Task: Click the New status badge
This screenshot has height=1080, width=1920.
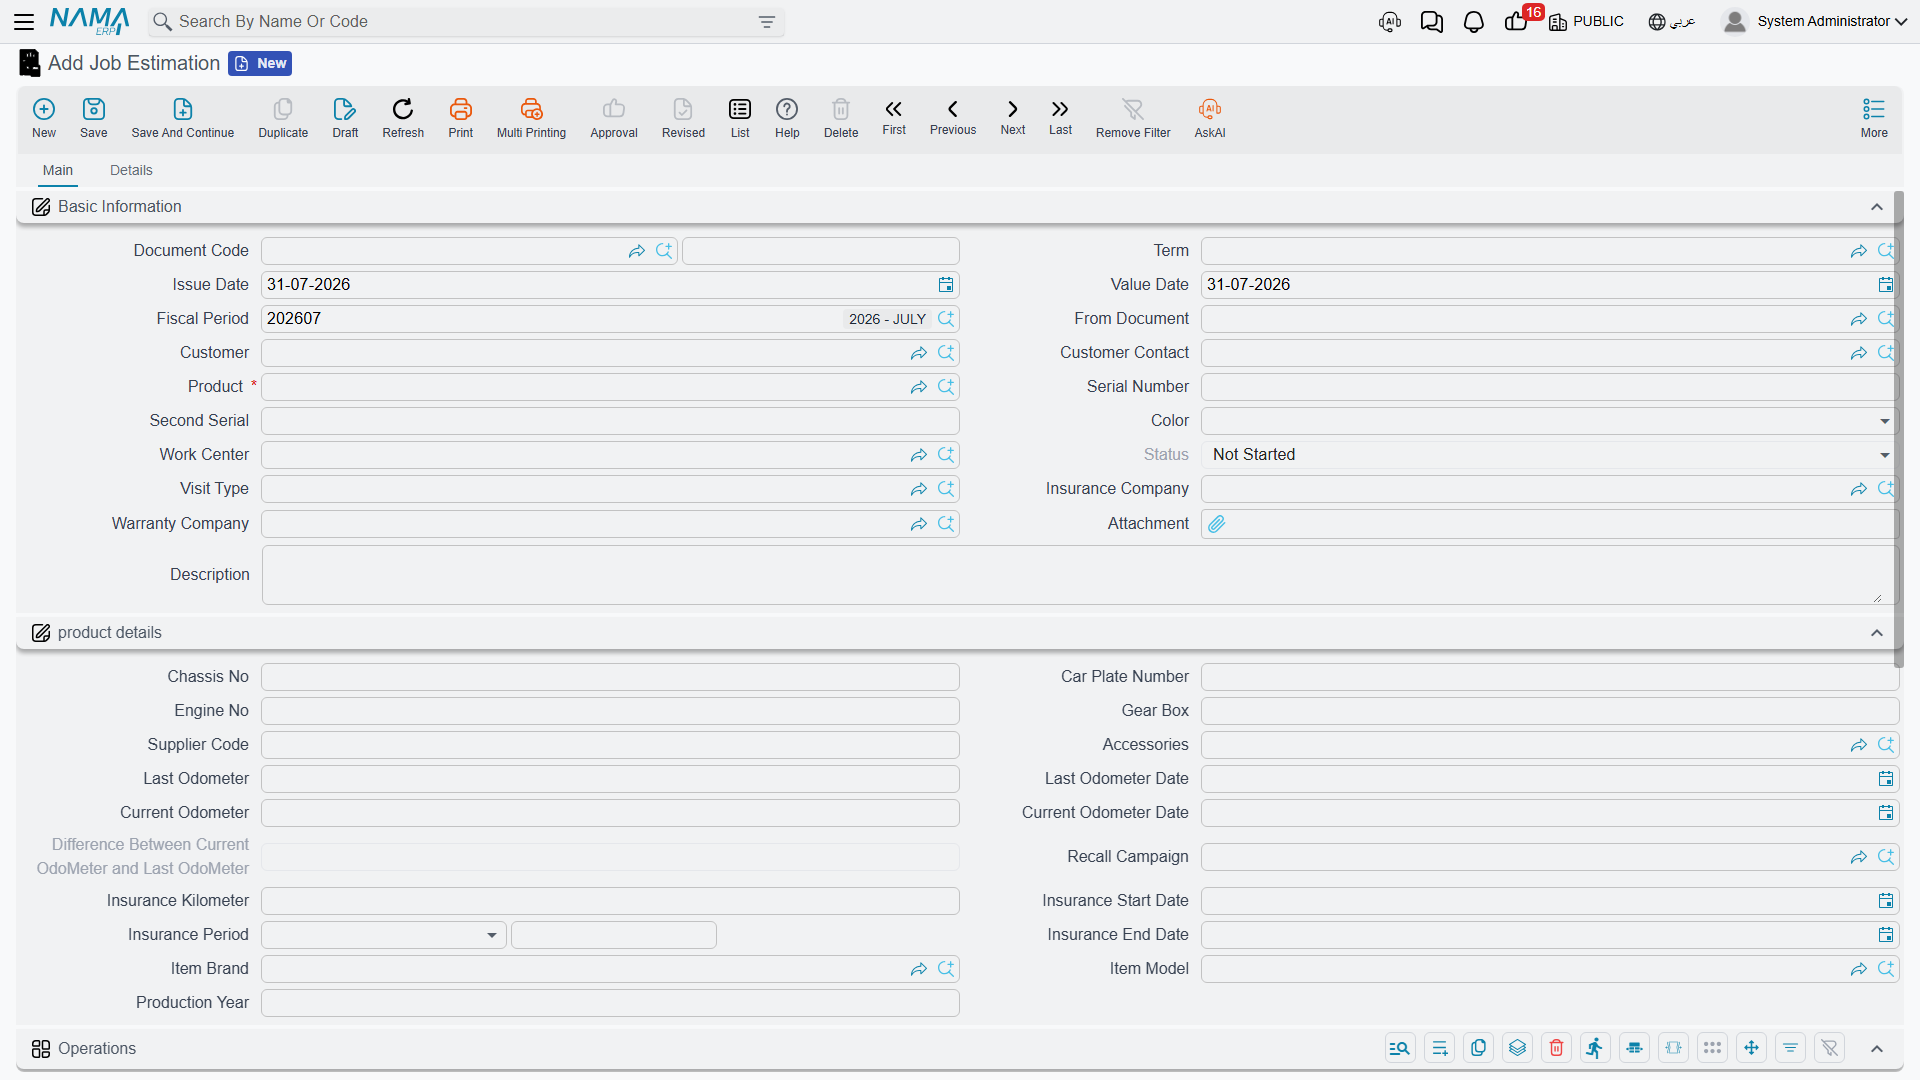Action: (260, 63)
